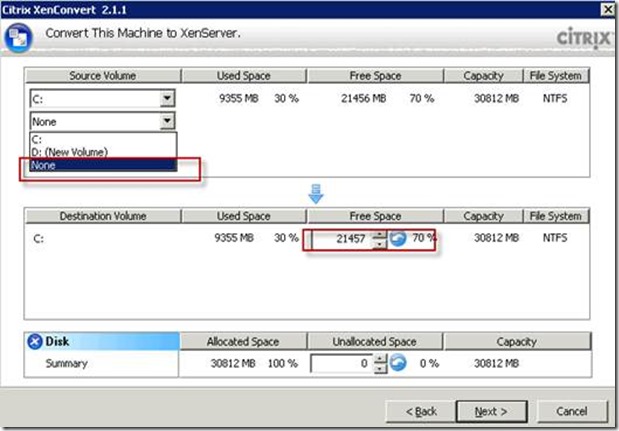The height and width of the screenshot is (431, 619).
Task: Close the XenConvert window
Action: point(608,9)
